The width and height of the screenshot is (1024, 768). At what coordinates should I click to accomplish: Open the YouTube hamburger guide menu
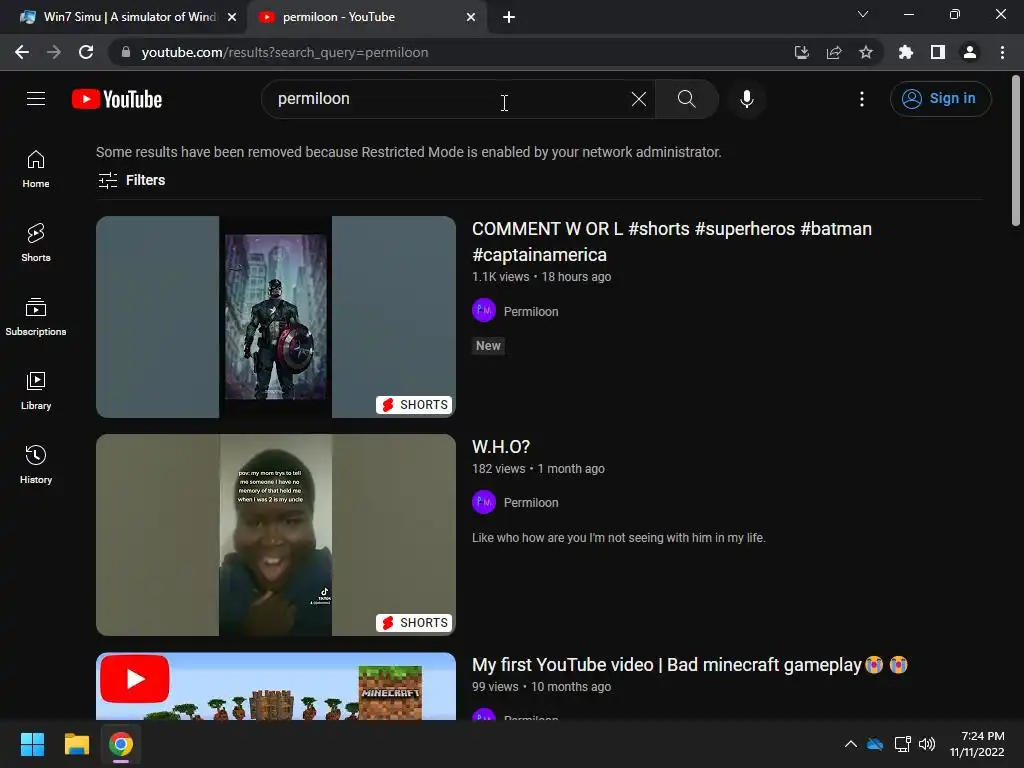click(36, 99)
